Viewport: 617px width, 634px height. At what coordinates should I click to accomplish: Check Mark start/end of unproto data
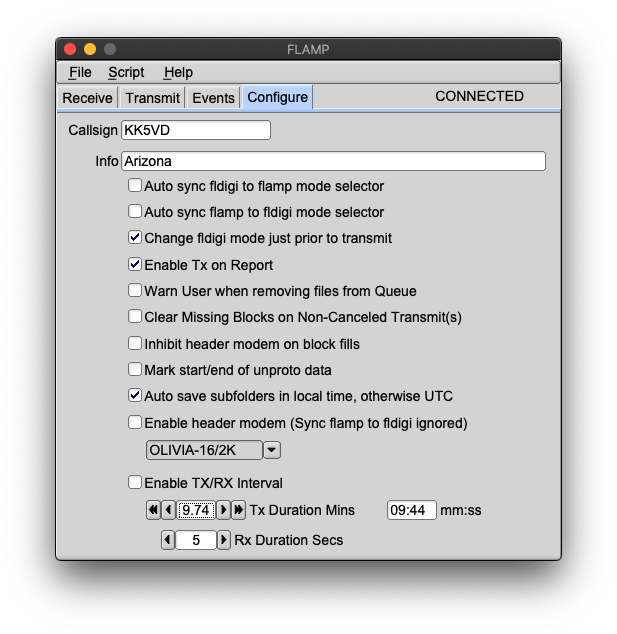[135, 369]
